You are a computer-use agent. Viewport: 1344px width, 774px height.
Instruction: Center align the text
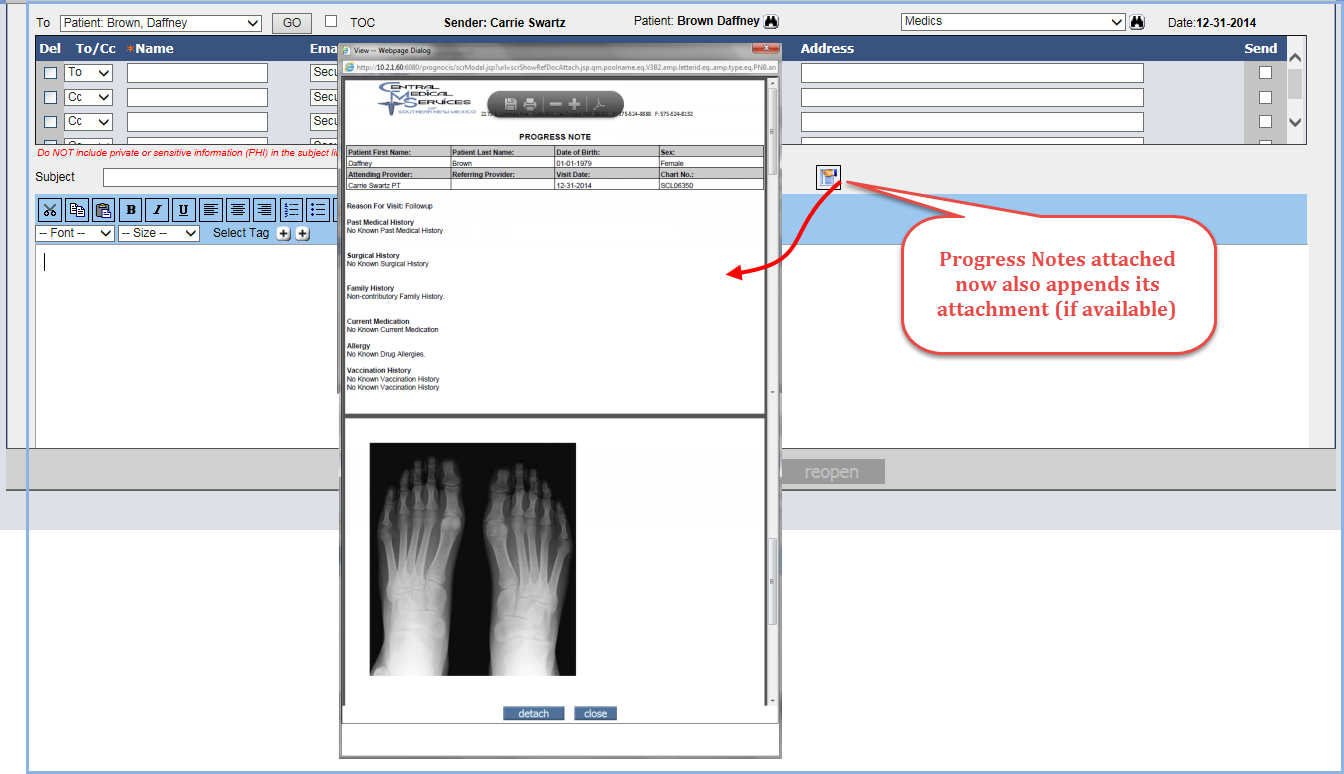(x=237, y=210)
